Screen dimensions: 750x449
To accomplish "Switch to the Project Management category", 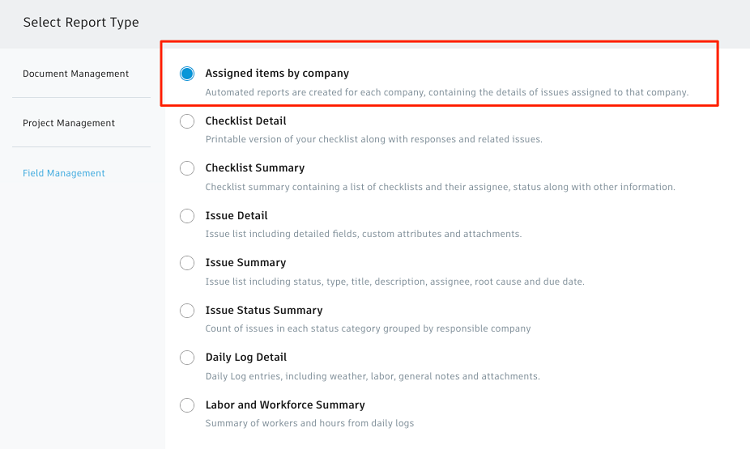I will [69, 123].
